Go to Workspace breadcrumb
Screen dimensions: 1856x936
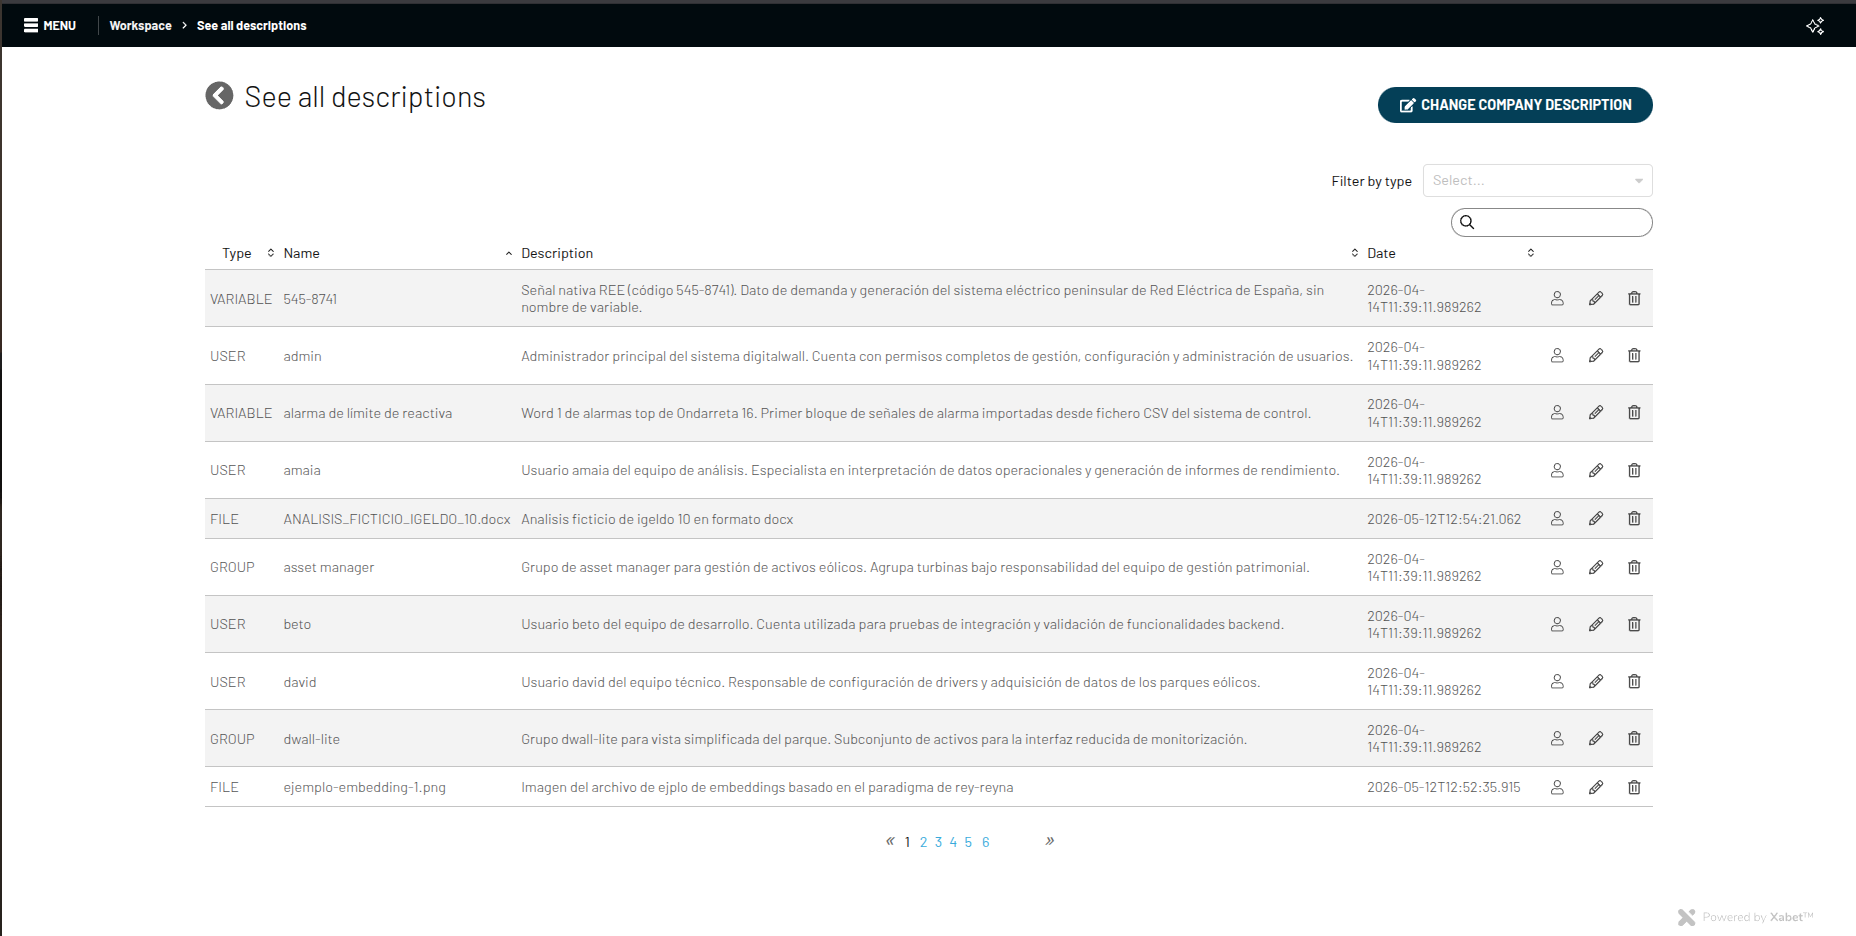pos(140,26)
